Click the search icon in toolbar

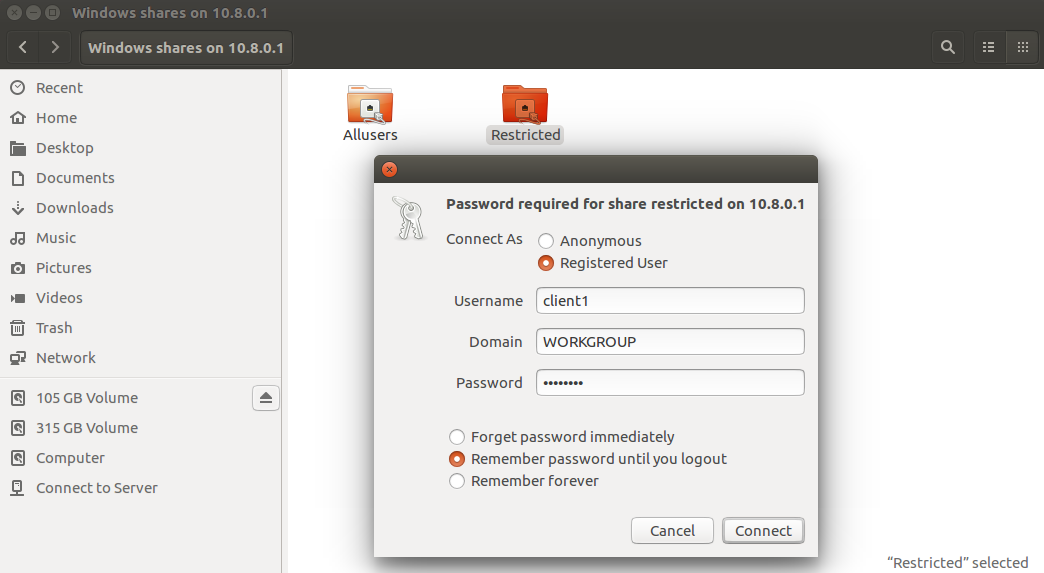coord(947,47)
